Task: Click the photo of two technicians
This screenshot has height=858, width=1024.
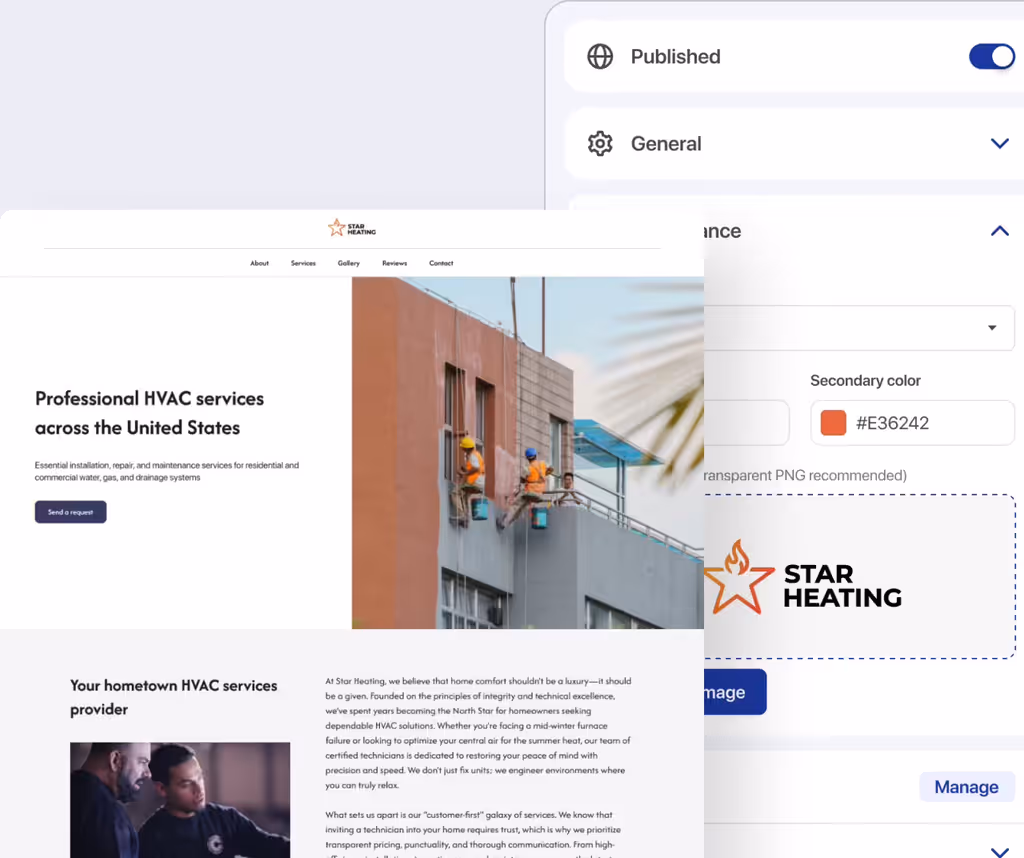Action: click(180, 800)
